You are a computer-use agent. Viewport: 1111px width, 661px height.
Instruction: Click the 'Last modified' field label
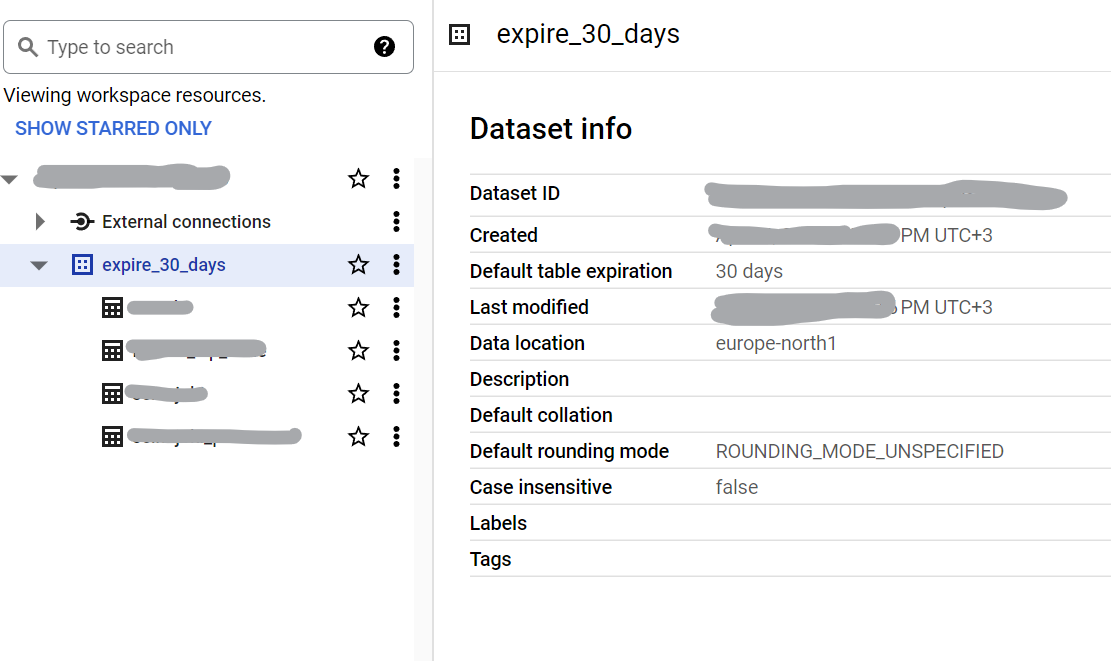click(529, 307)
